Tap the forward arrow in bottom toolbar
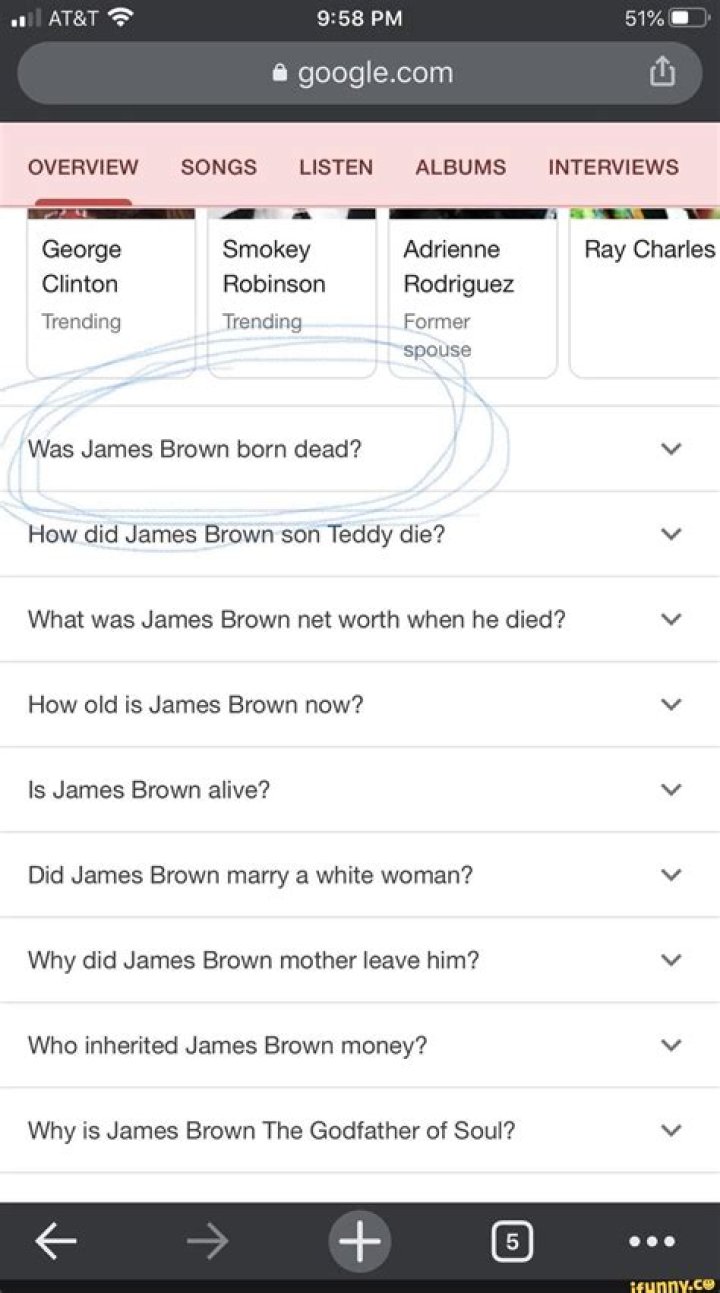The height and width of the screenshot is (1293, 720). (x=207, y=1242)
